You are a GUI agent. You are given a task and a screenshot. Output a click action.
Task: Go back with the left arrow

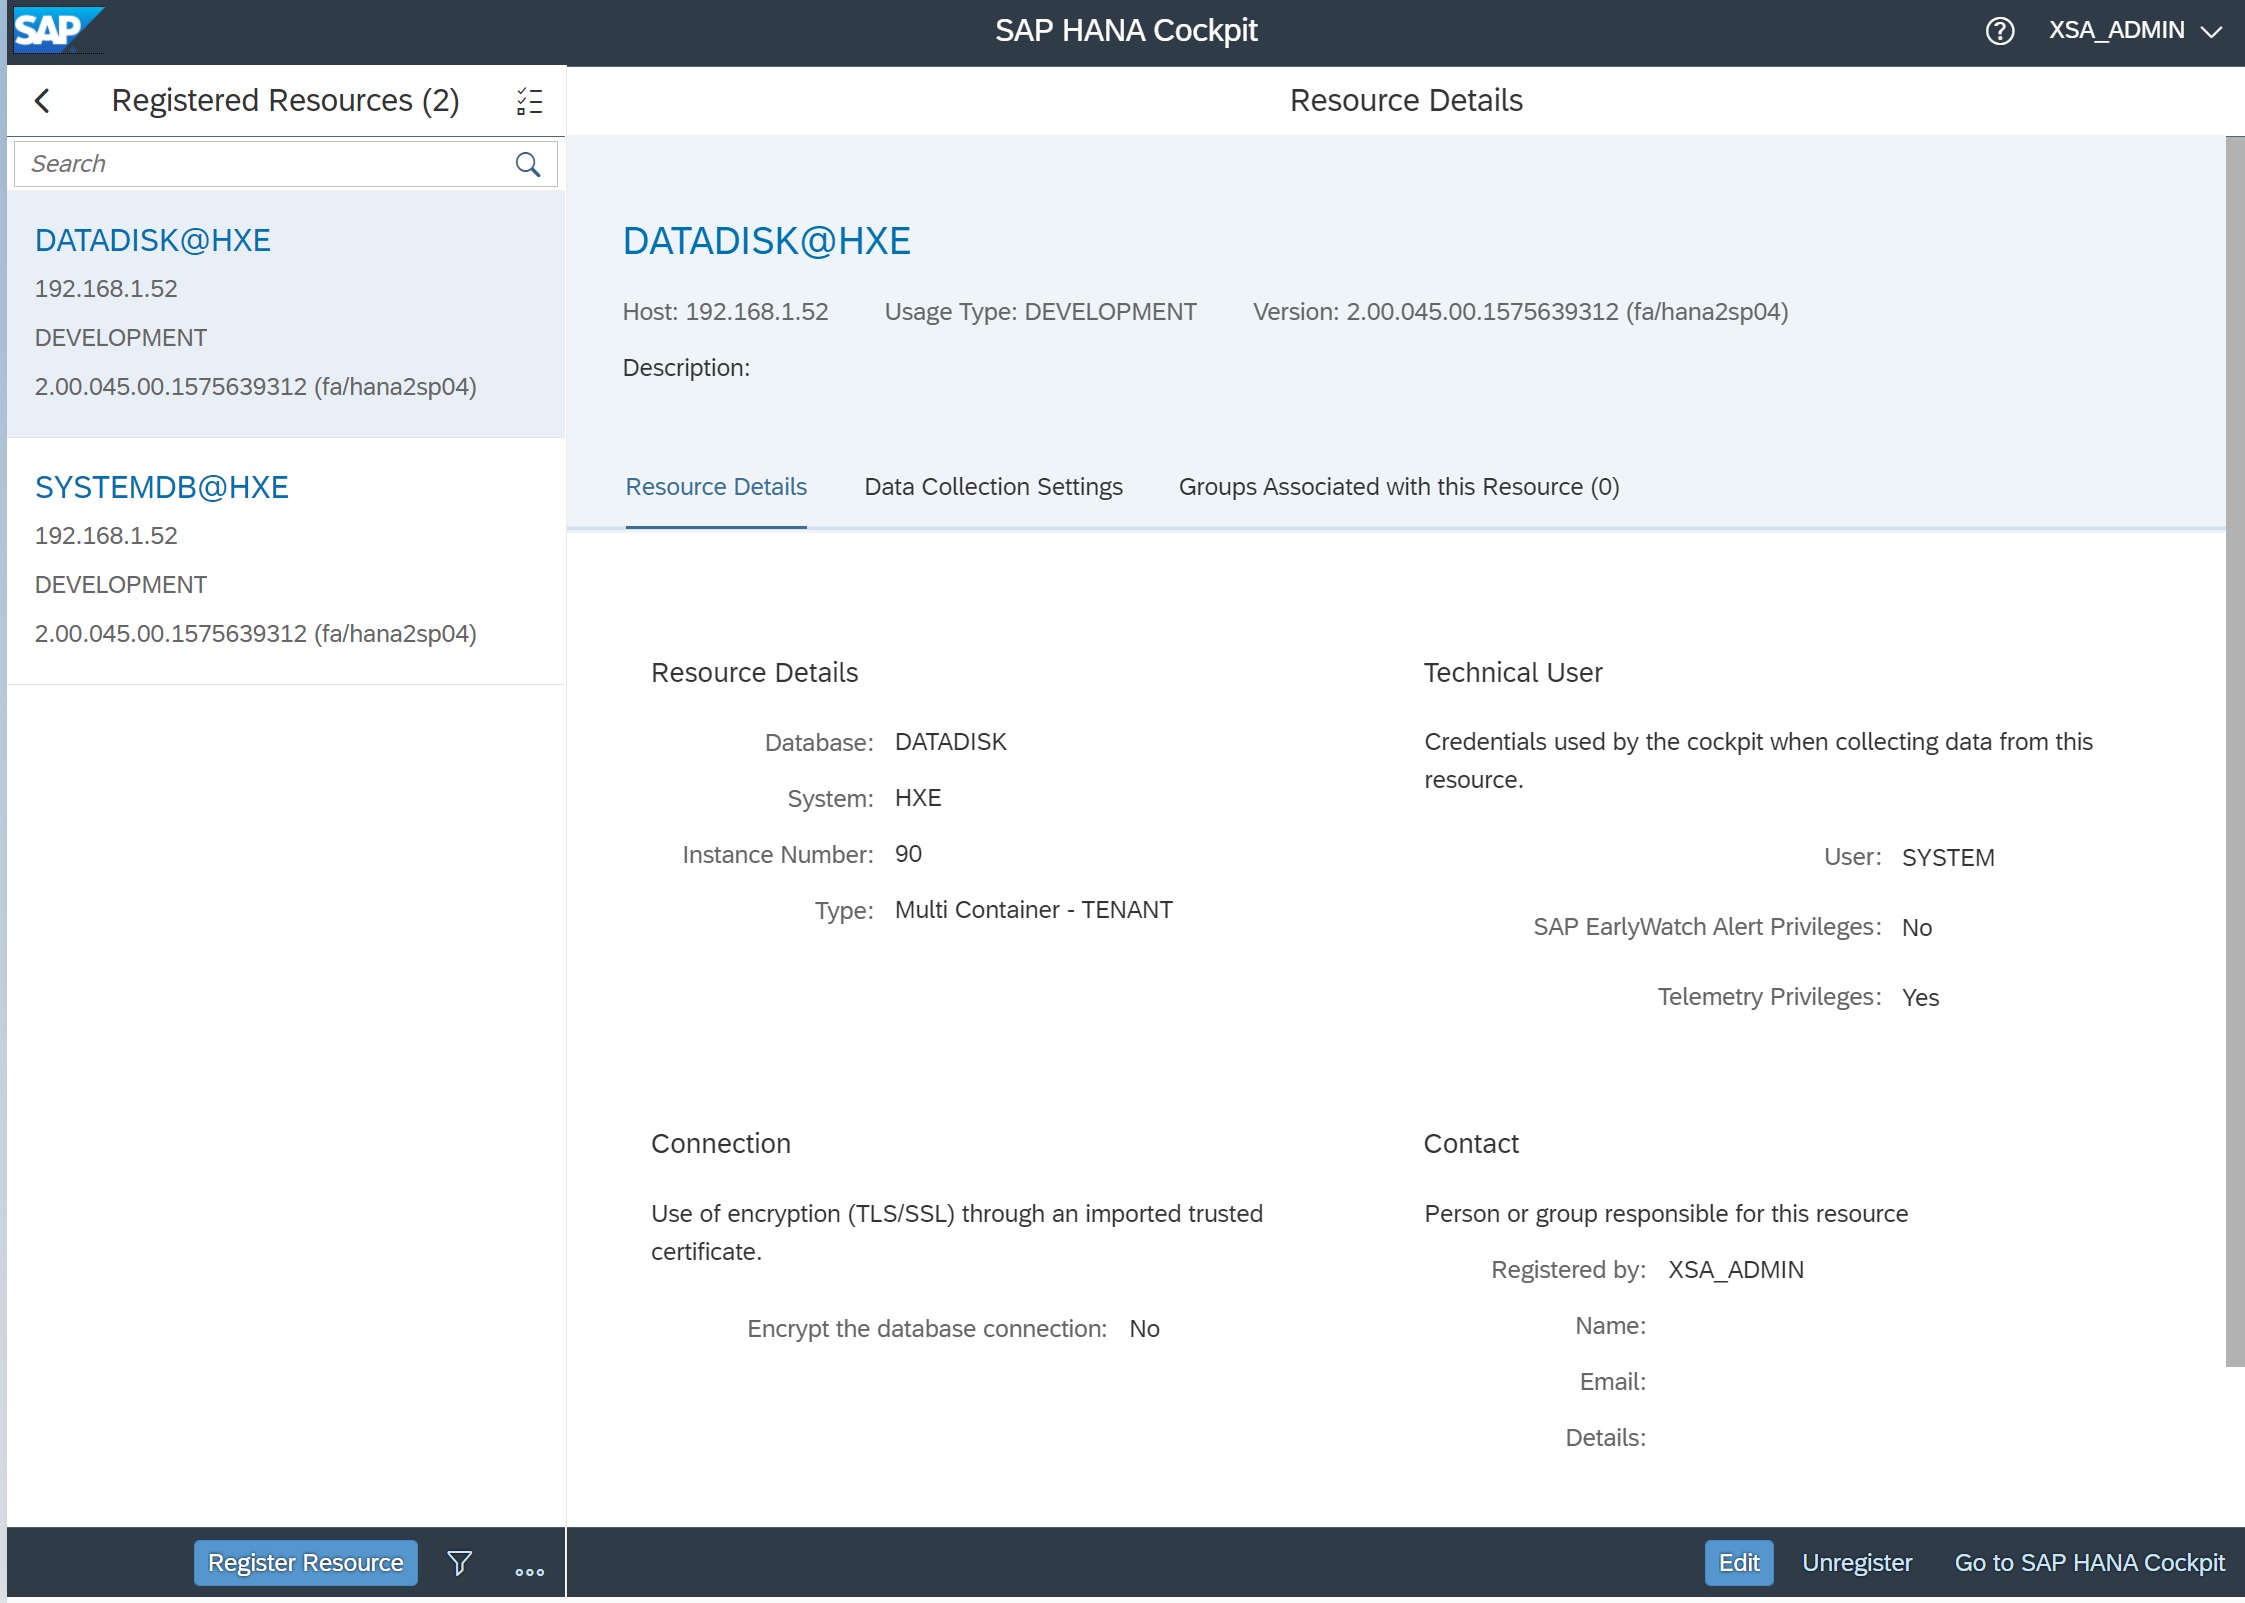(x=42, y=100)
